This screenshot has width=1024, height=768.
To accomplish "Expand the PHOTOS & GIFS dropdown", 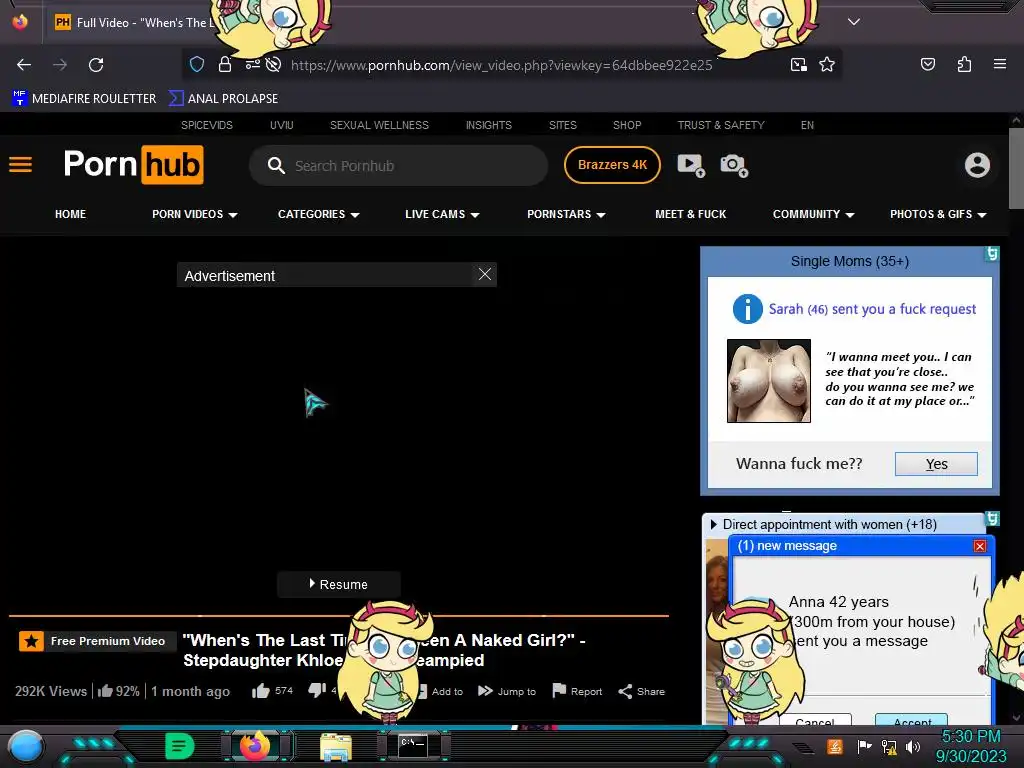I will point(938,214).
